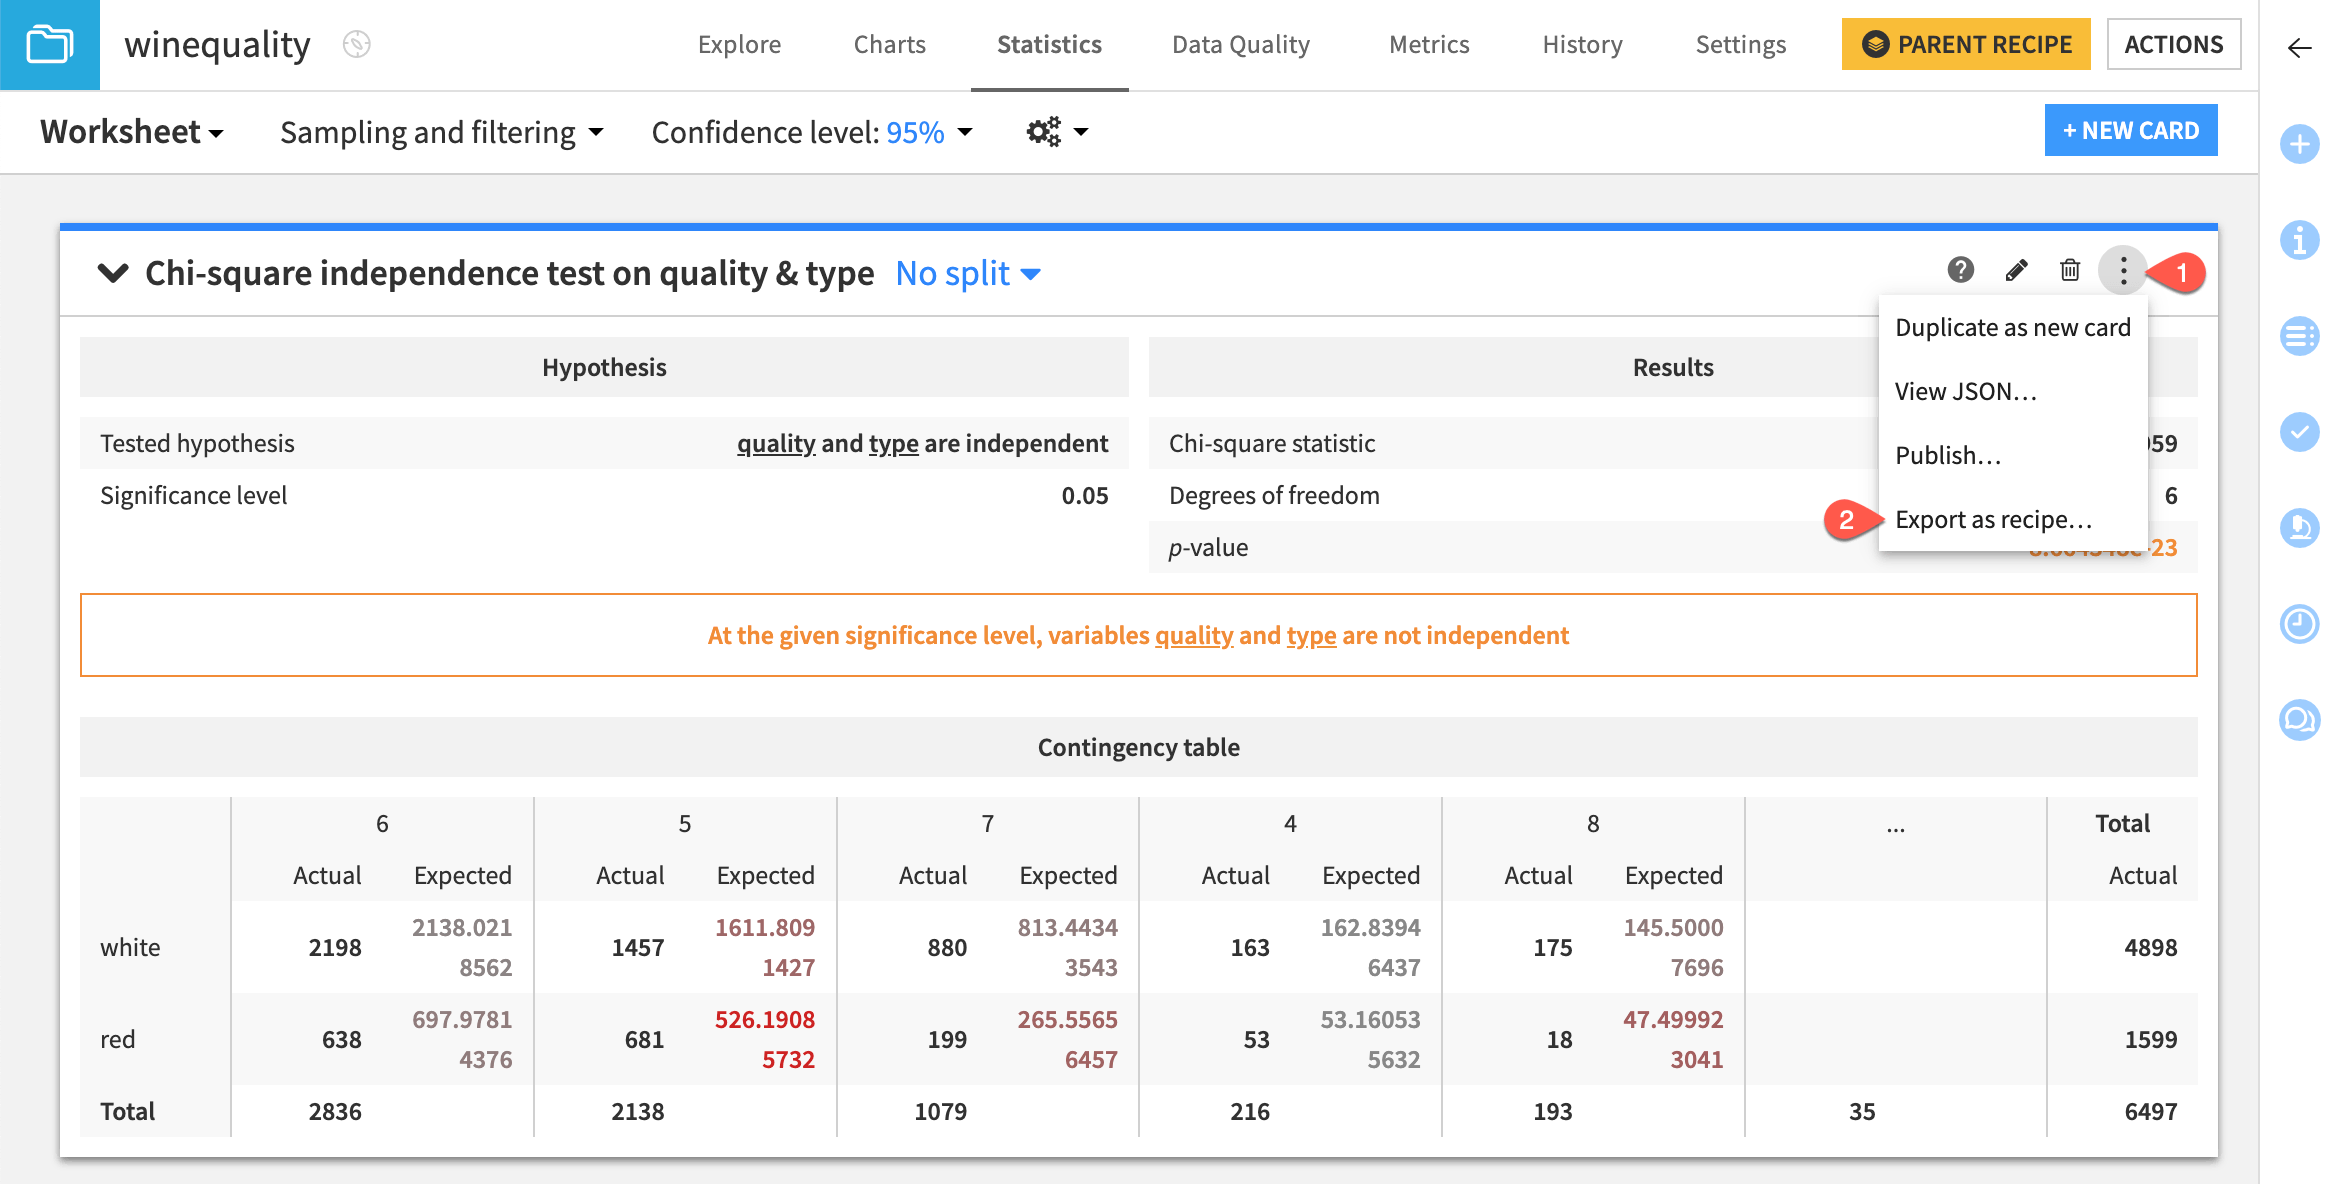Screen dimensions: 2336x1184
Task: Click the pencil icon to edit the card
Action: tap(2016, 270)
